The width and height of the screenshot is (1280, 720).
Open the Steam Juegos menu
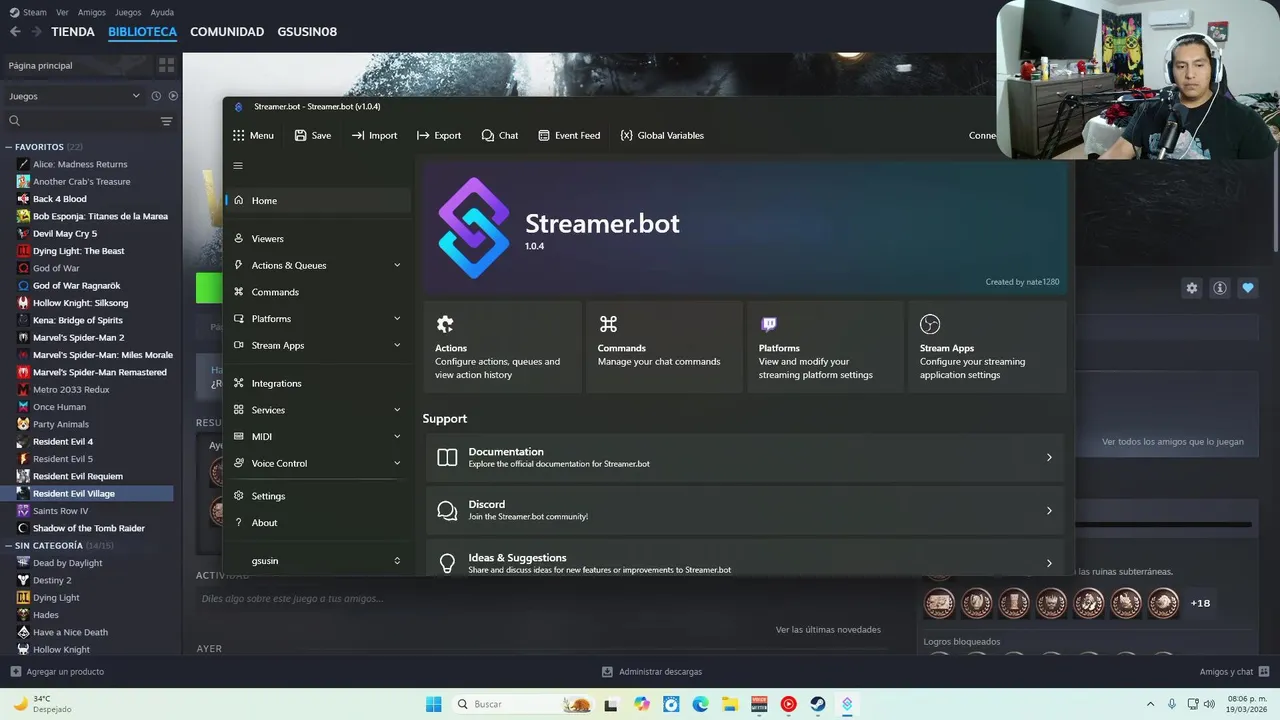click(128, 12)
